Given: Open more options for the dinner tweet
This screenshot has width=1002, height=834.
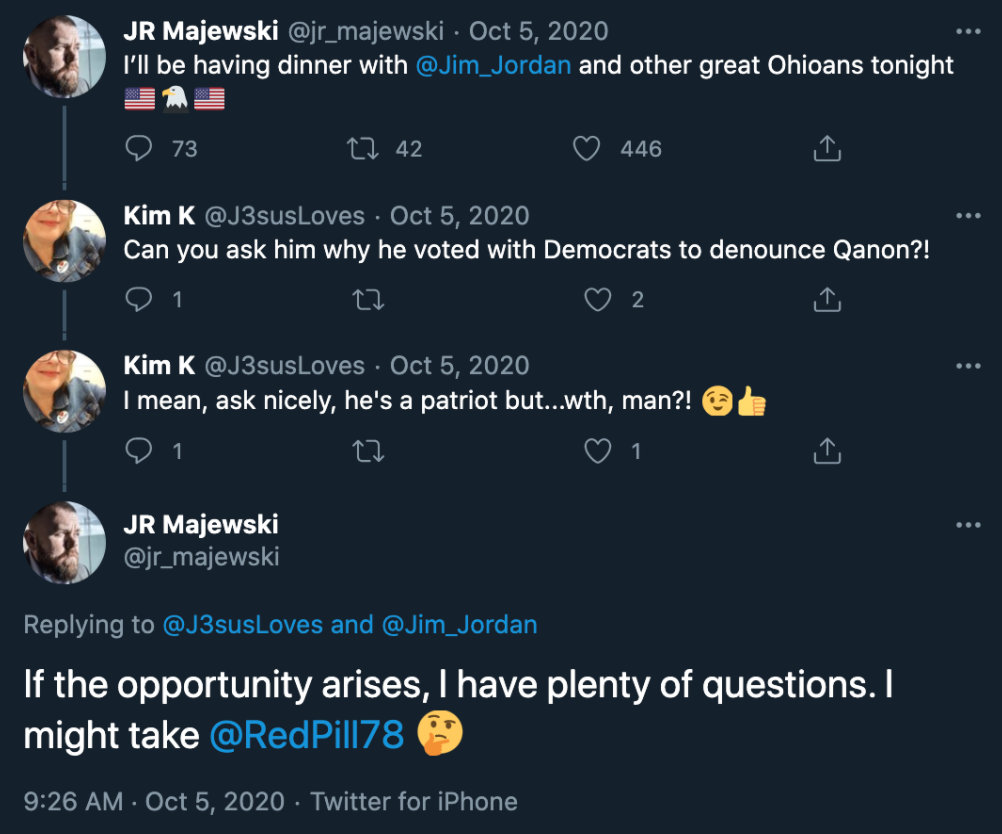Looking at the screenshot, I should click(x=967, y=31).
